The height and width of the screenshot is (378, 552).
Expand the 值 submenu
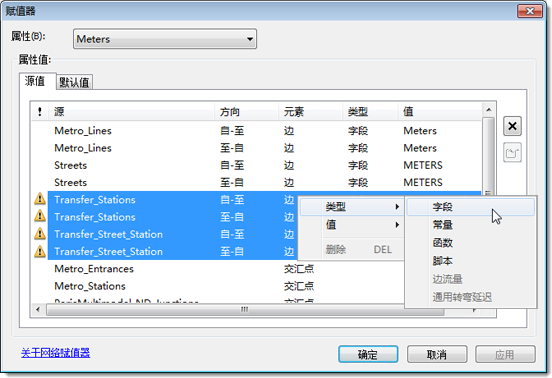[x=352, y=225]
